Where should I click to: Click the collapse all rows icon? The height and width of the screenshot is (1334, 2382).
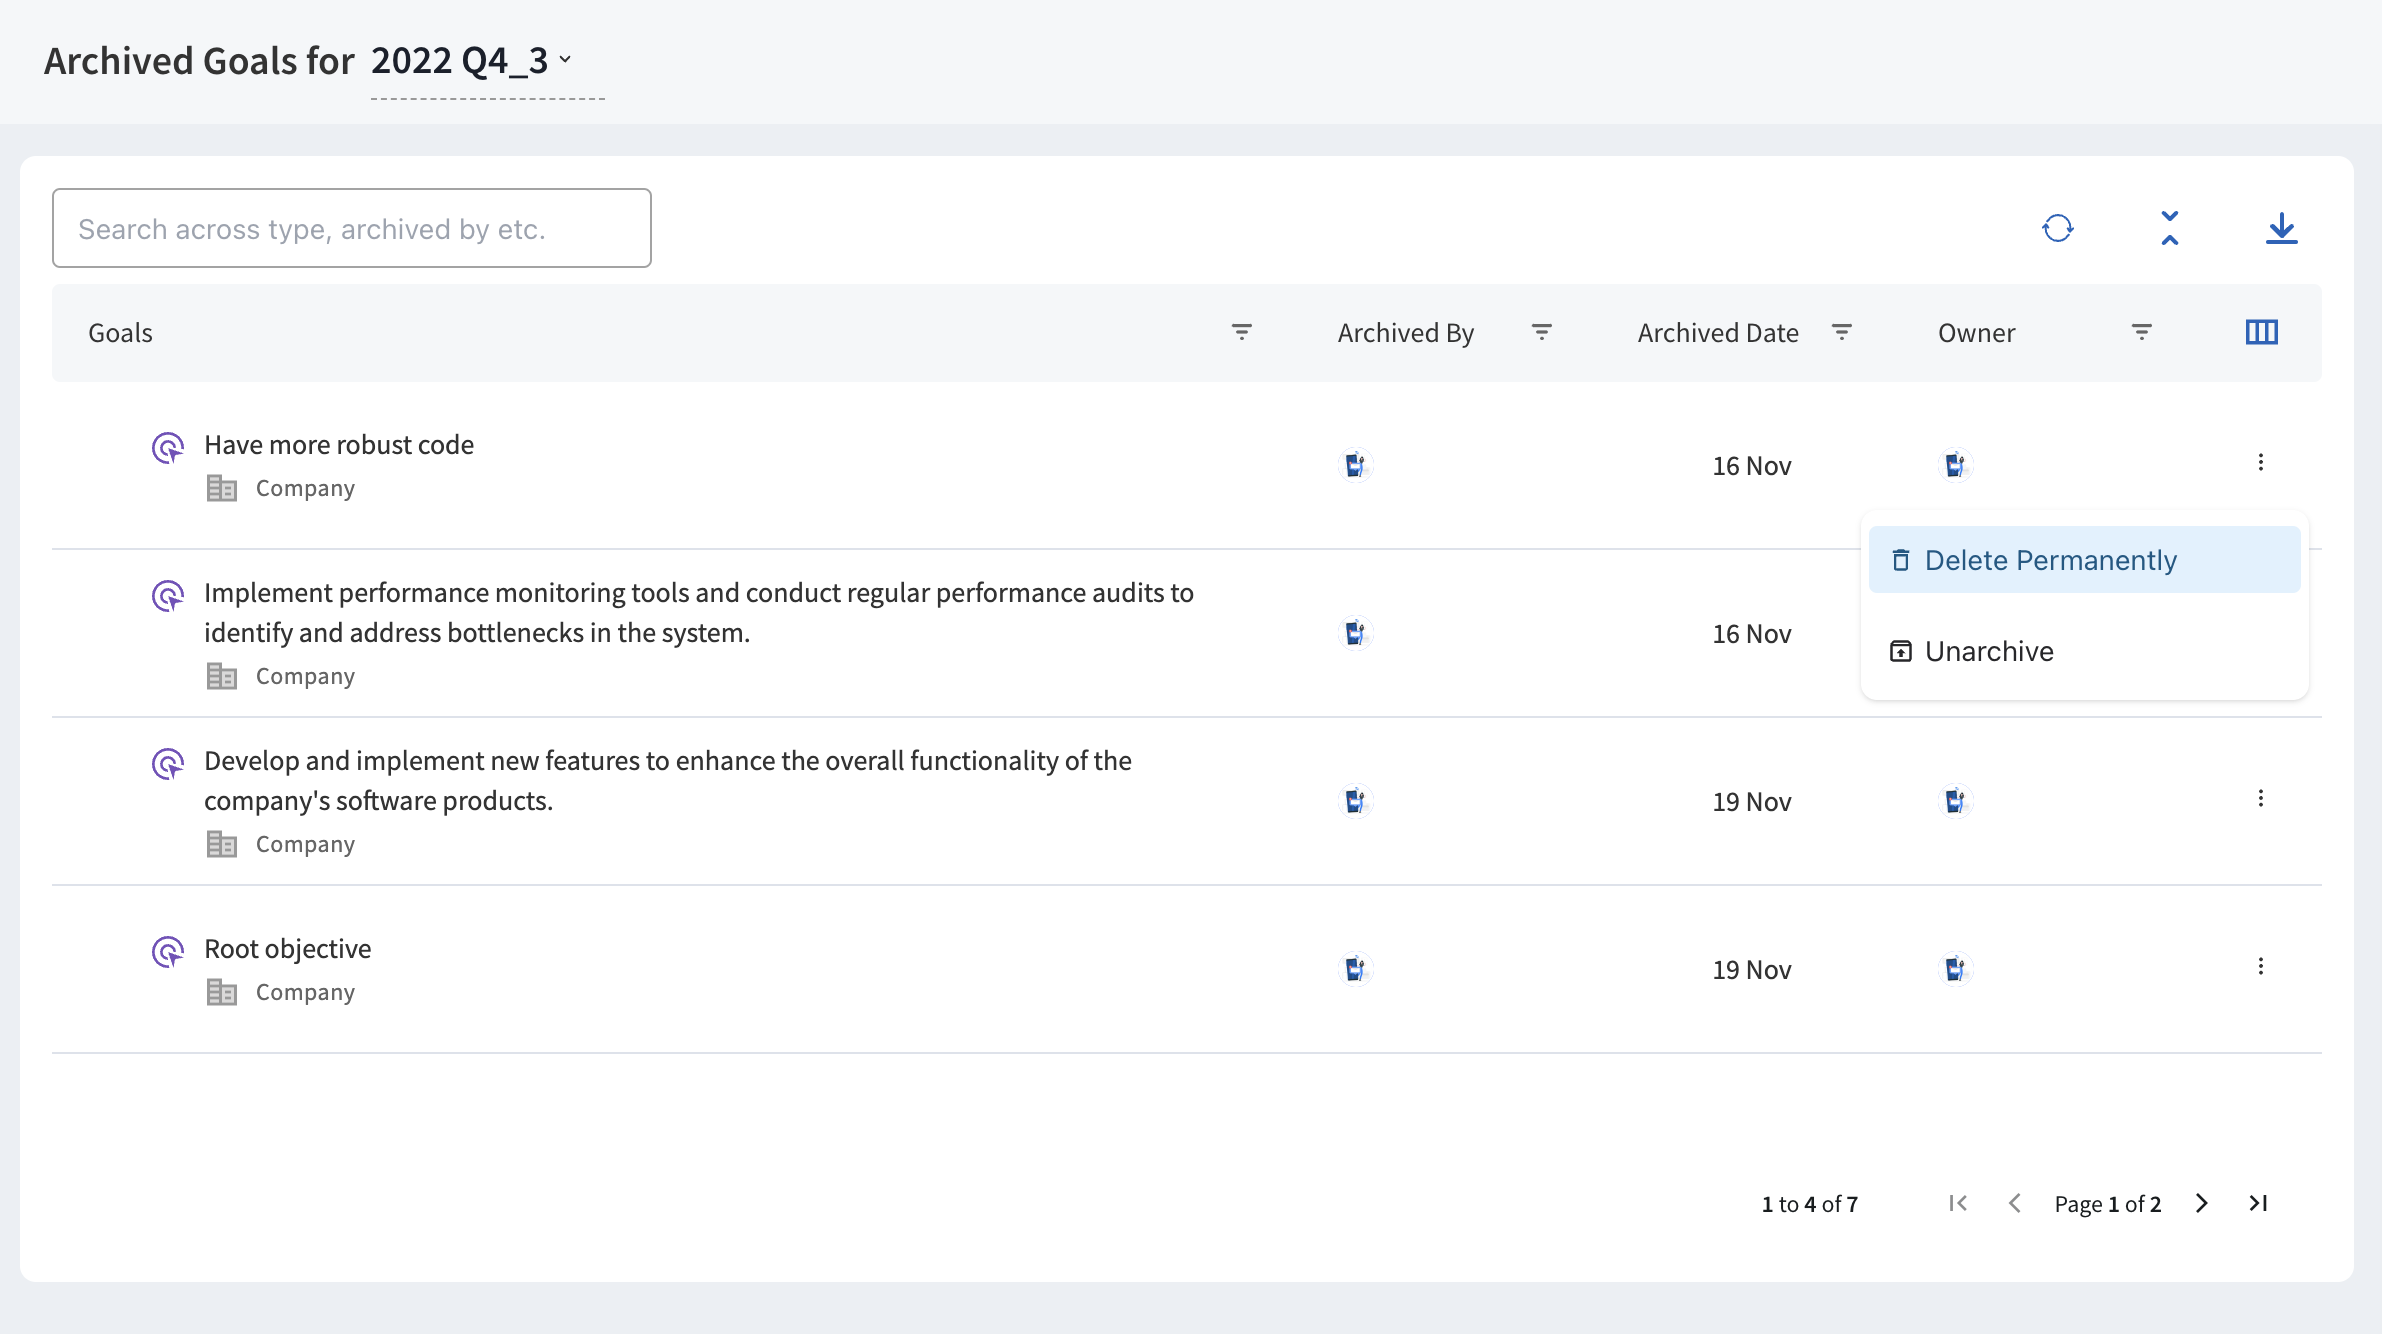click(2169, 228)
